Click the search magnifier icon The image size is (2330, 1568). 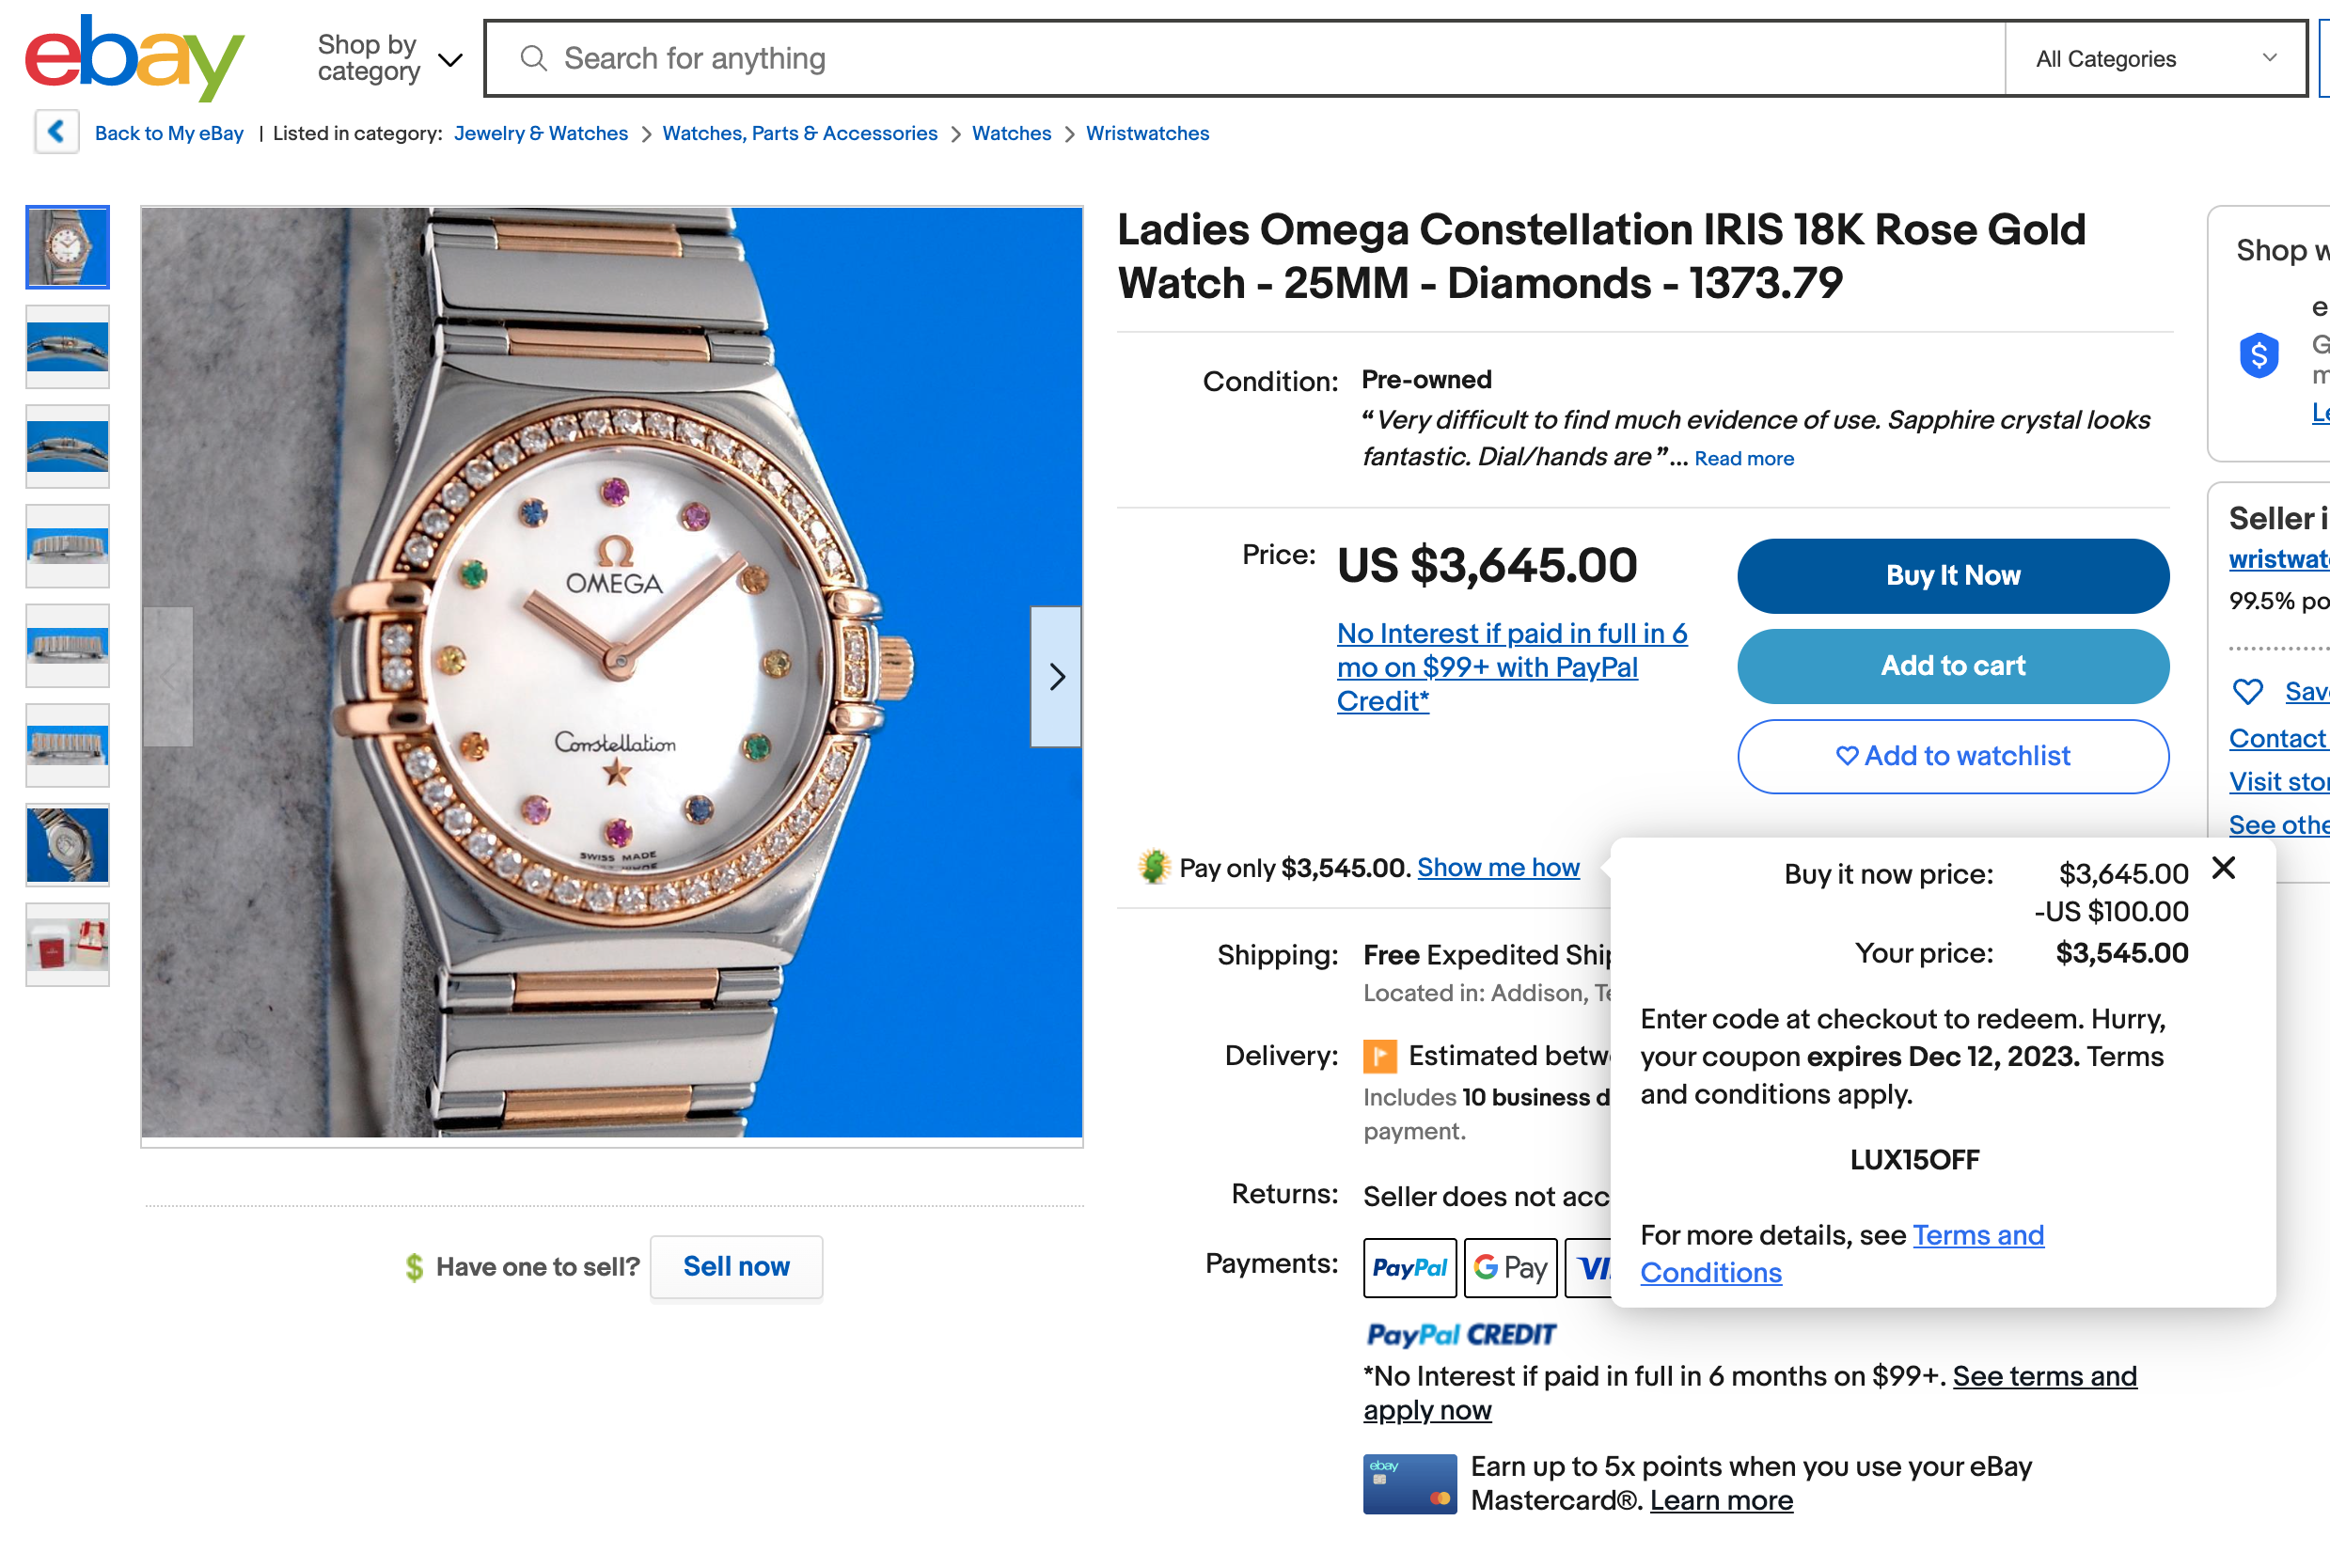coord(534,59)
